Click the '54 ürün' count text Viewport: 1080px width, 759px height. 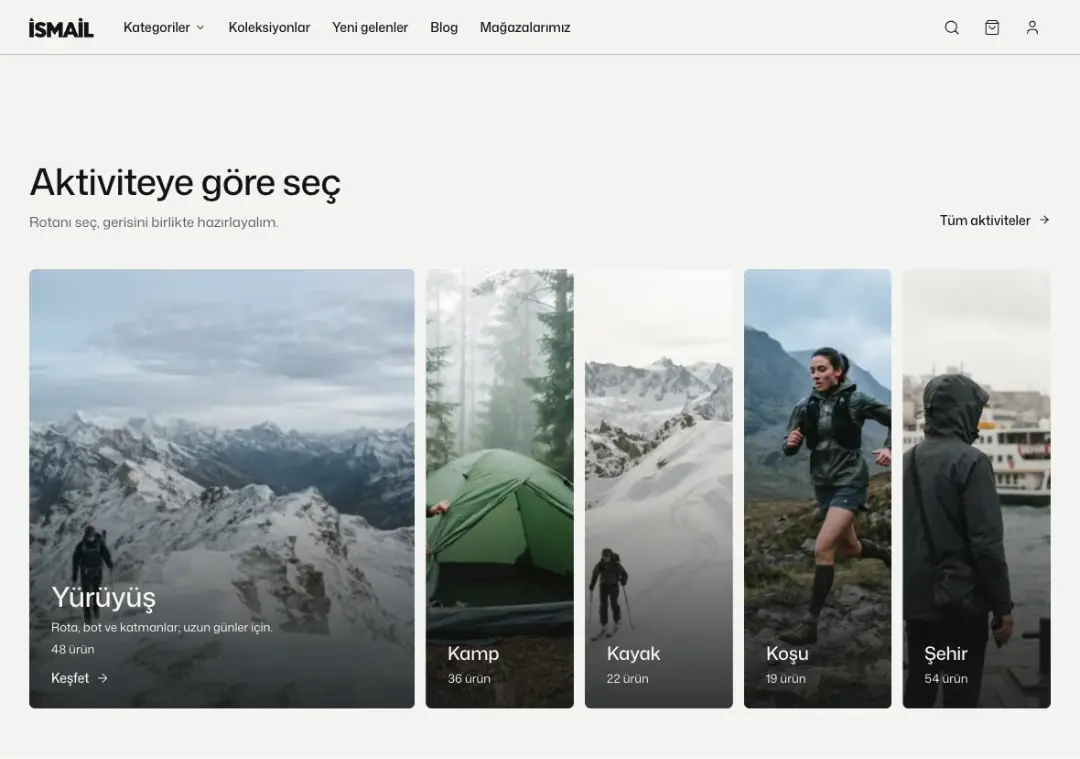(946, 678)
